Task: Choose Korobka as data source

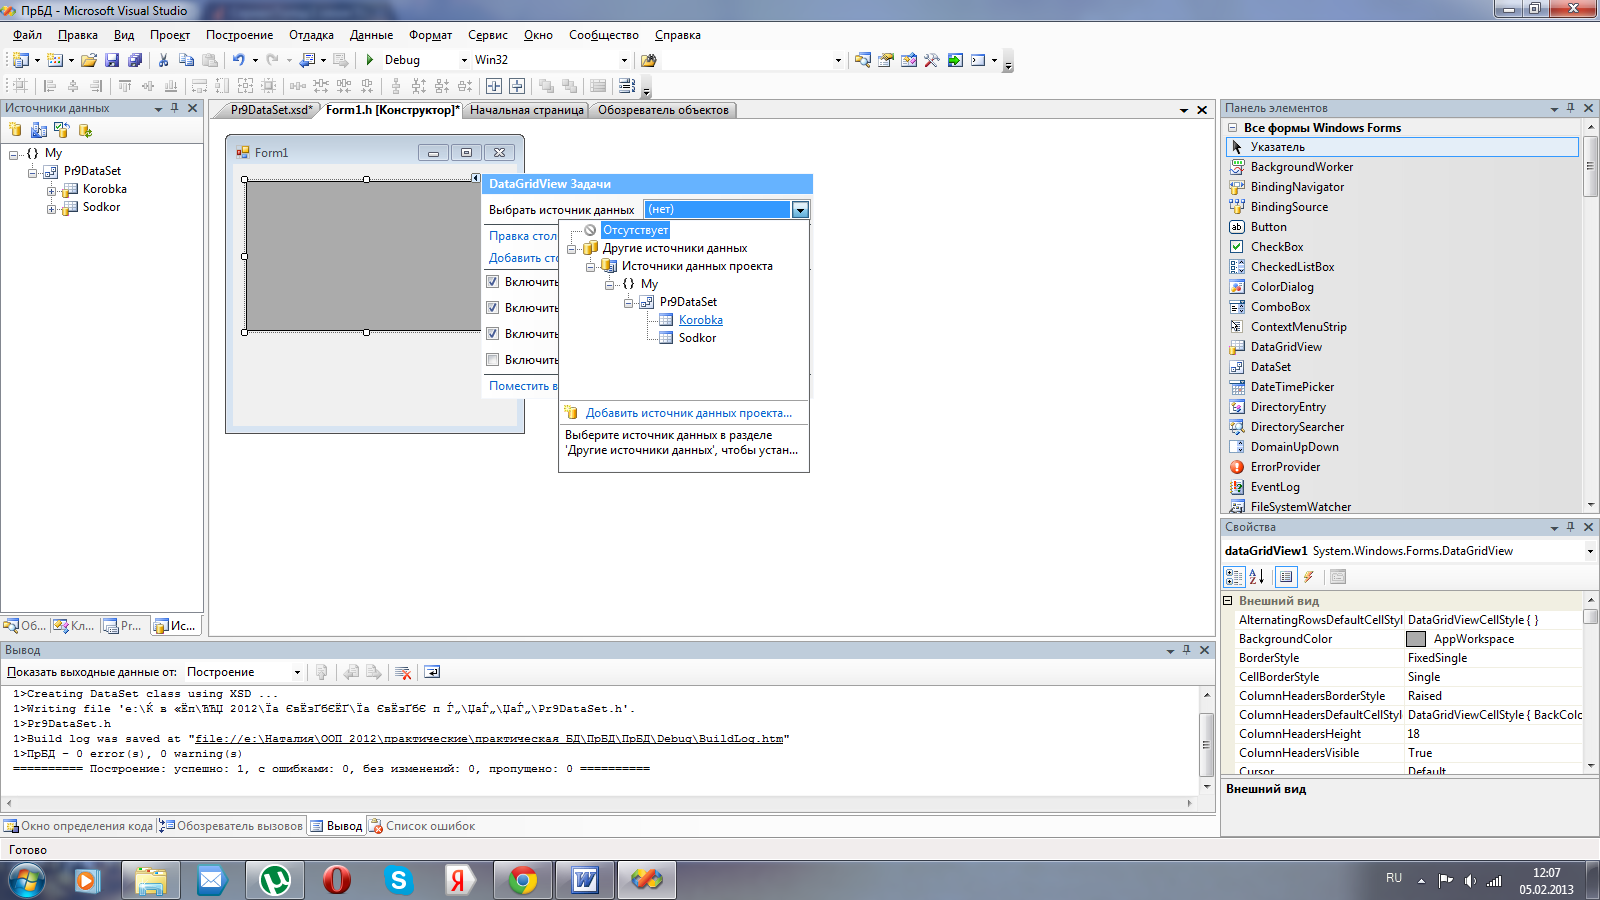Action: pos(700,320)
